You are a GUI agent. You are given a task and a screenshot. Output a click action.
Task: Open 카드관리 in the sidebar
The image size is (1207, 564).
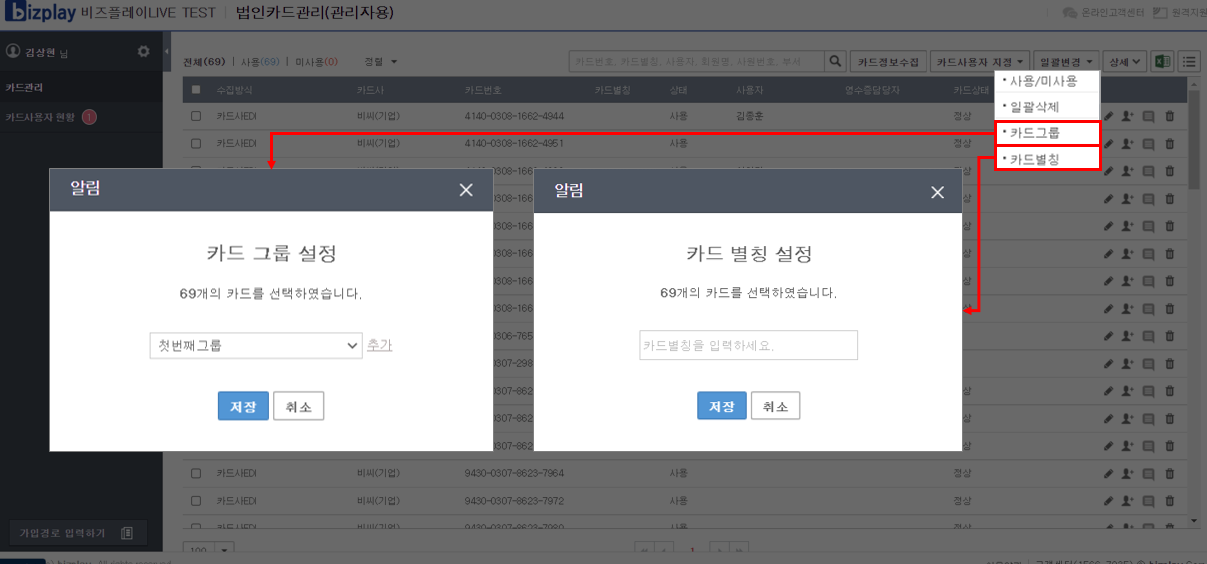[x=80, y=88]
